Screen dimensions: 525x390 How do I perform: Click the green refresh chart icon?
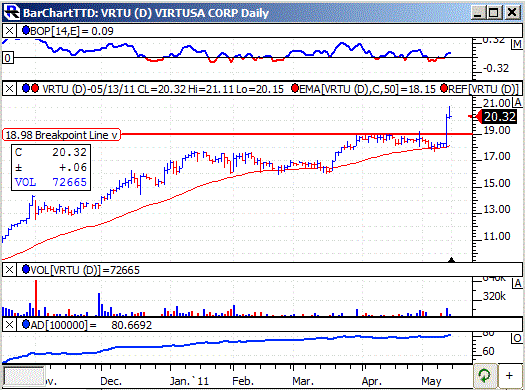tap(484, 376)
